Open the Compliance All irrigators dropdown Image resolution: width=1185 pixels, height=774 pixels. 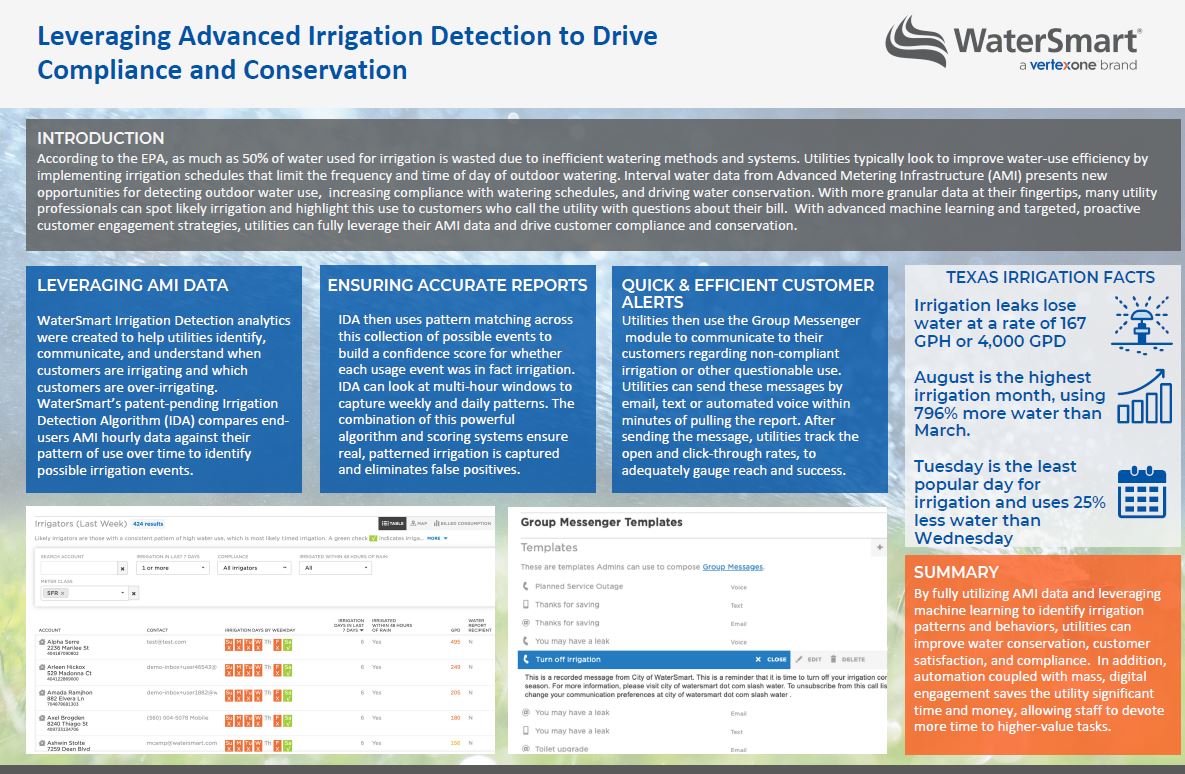(254, 568)
